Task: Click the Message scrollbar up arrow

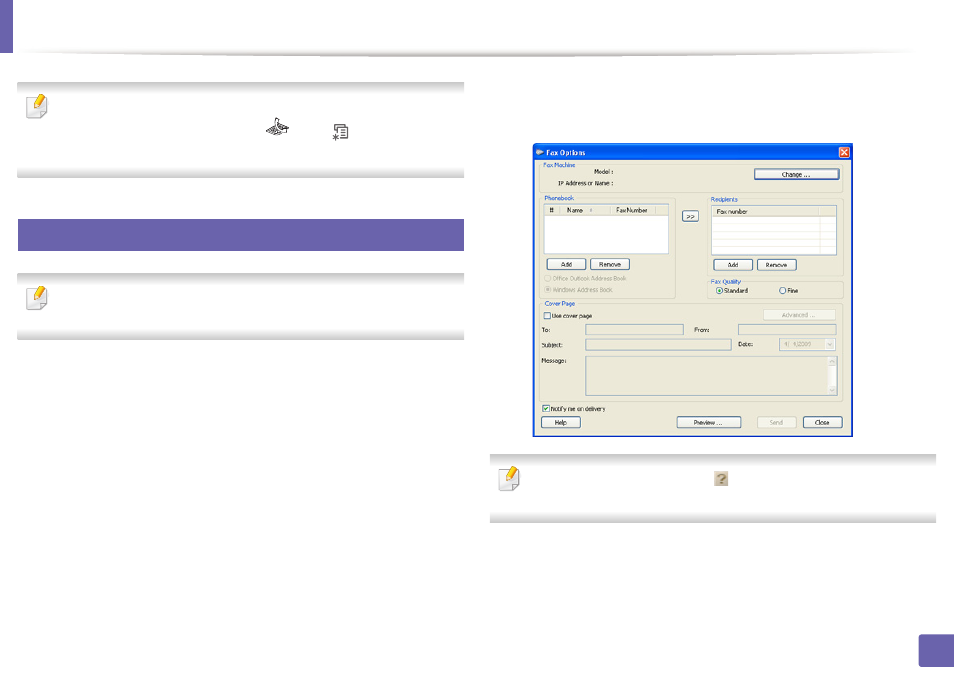Action: [832, 362]
